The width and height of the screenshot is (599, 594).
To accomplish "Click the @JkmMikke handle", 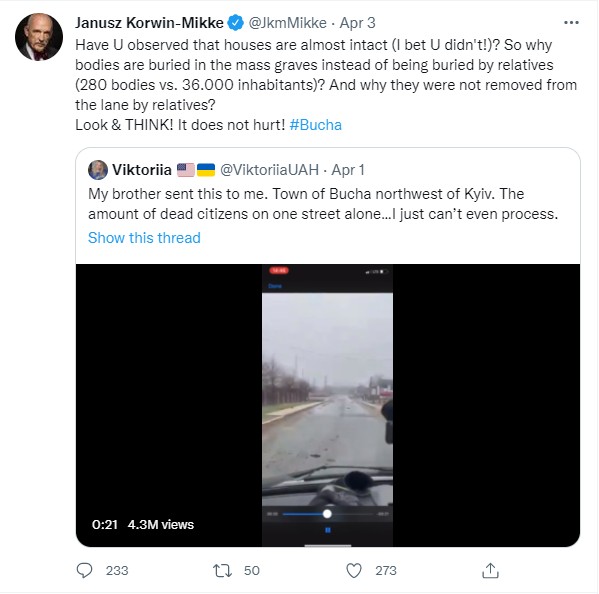I will (288, 23).
